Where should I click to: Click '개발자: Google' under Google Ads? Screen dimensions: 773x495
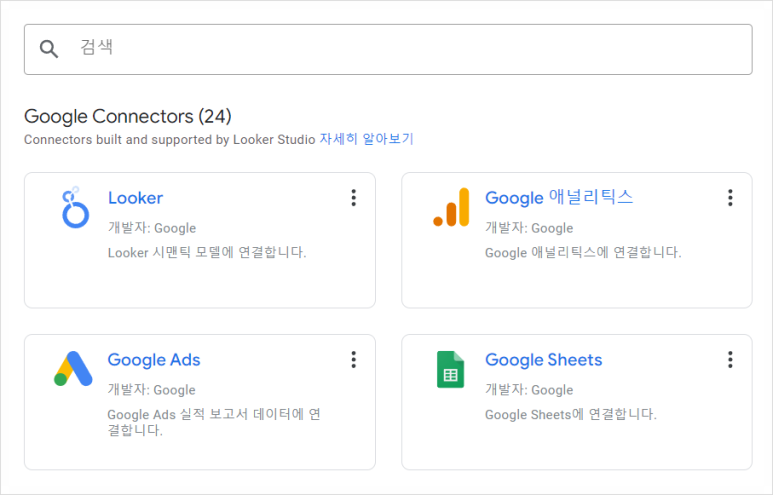(x=152, y=389)
